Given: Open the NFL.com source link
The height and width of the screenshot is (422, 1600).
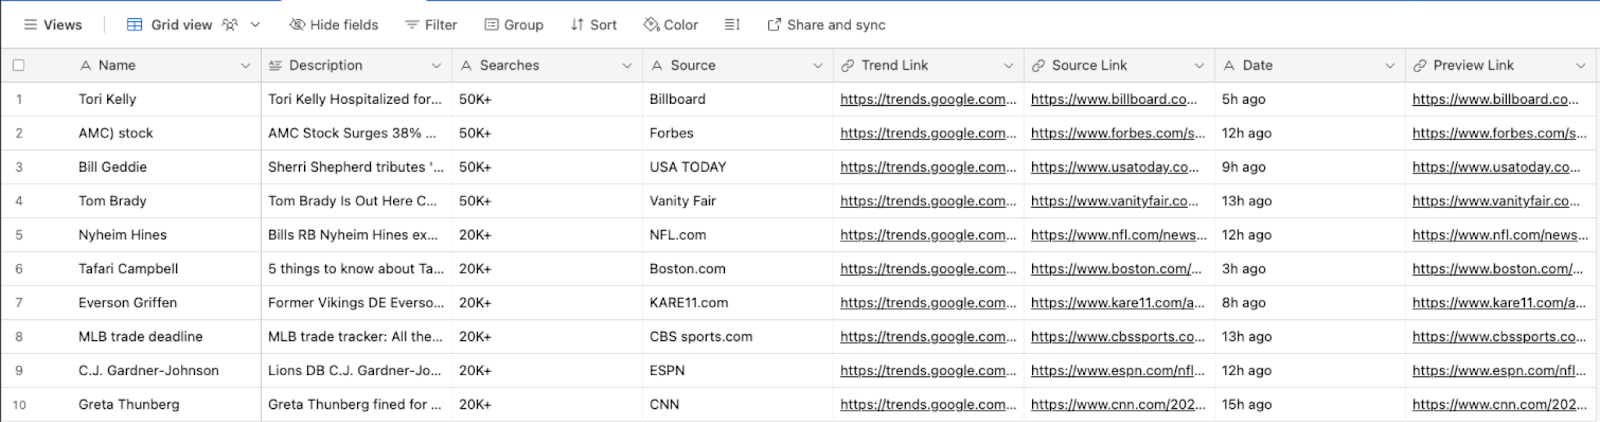Looking at the screenshot, I should [x=1119, y=235].
